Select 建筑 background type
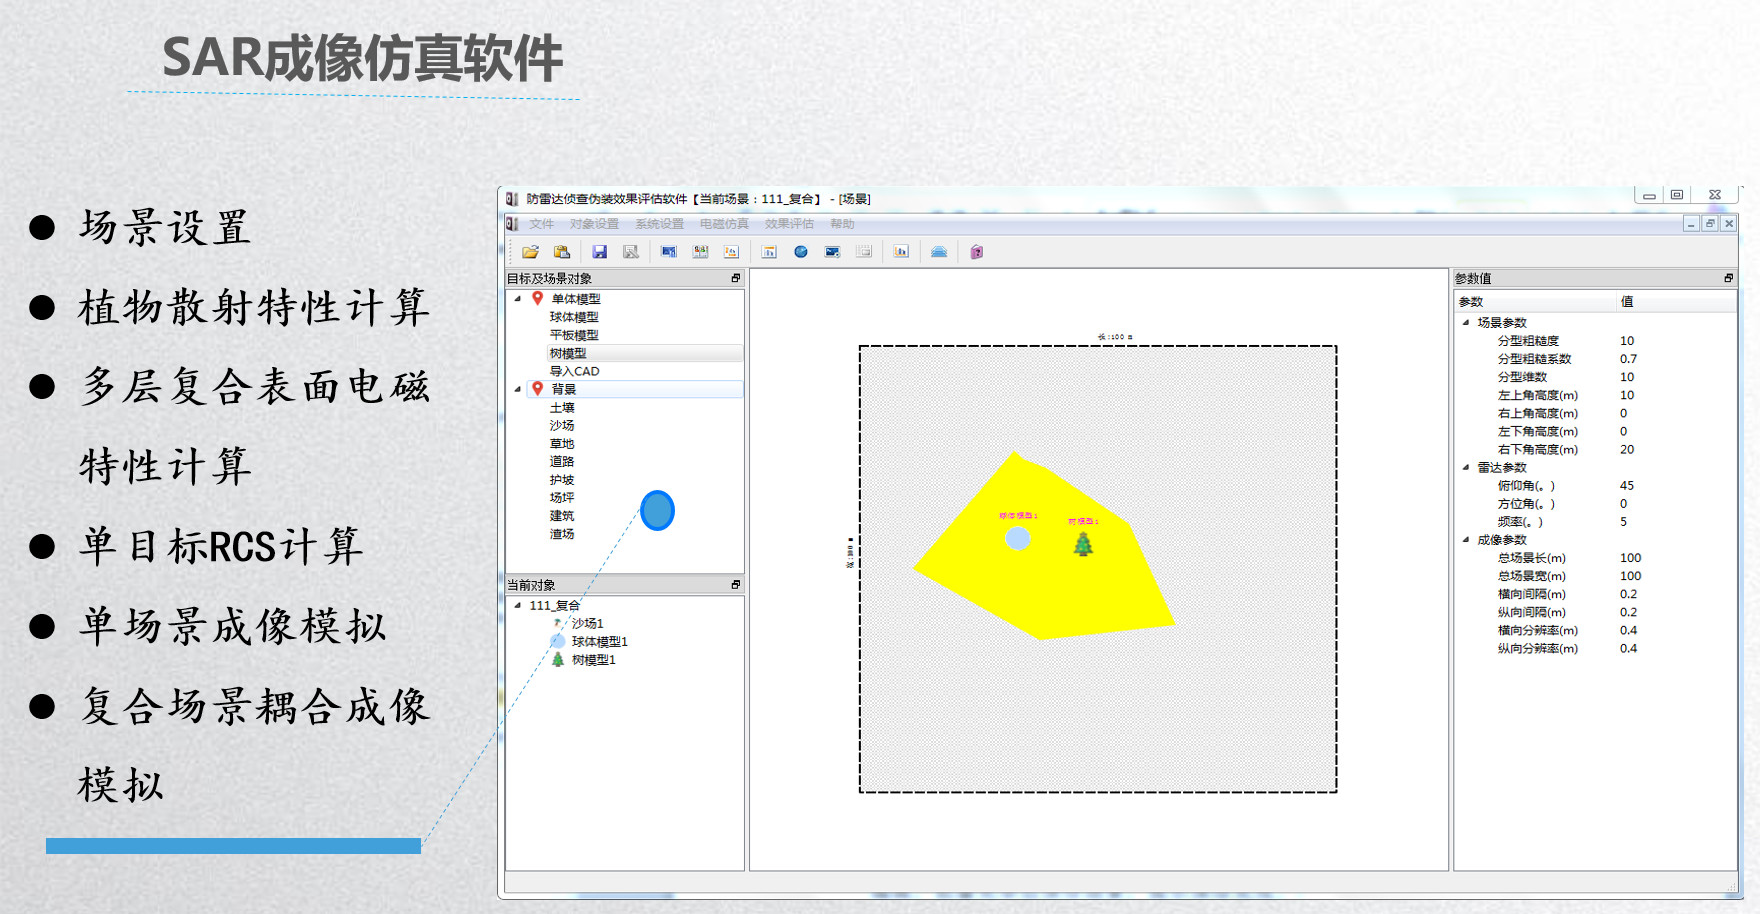This screenshot has width=1760, height=914. (562, 516)
